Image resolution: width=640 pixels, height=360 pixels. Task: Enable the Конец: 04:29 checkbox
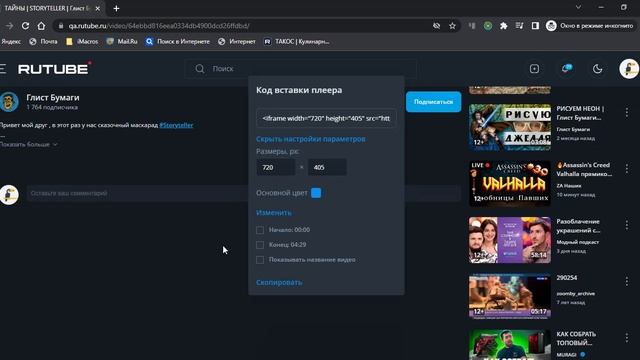[260, 245]
